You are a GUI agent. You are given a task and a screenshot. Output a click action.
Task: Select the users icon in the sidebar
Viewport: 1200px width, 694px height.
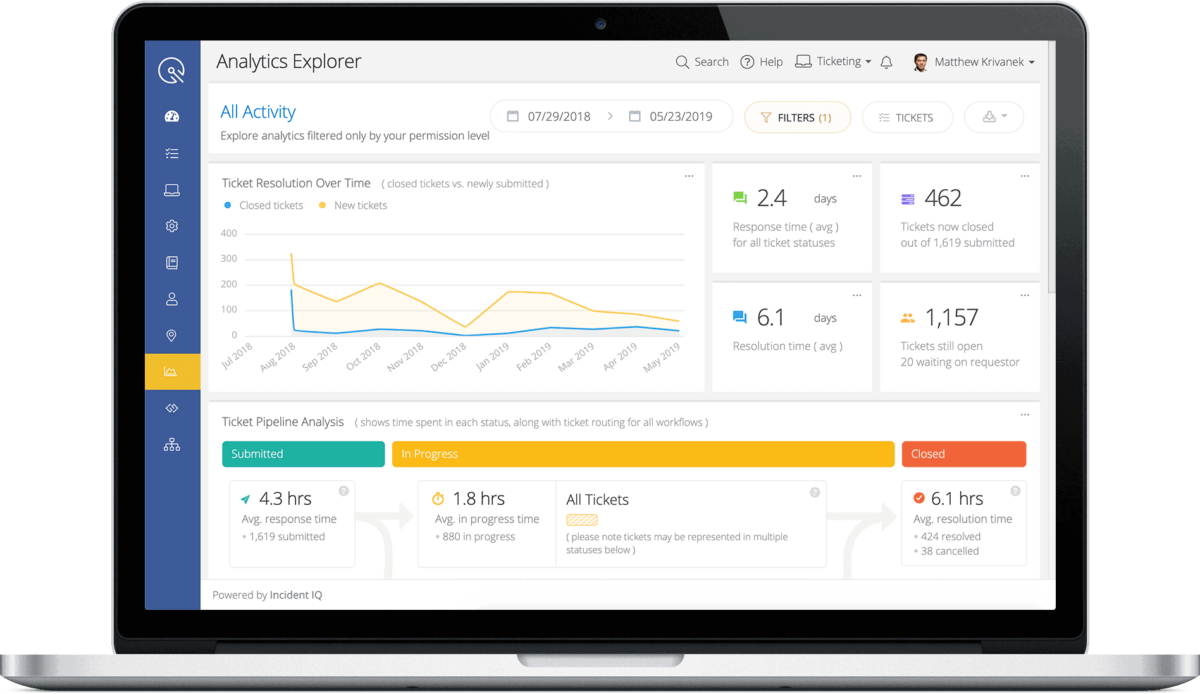click(x=171, y=299)
